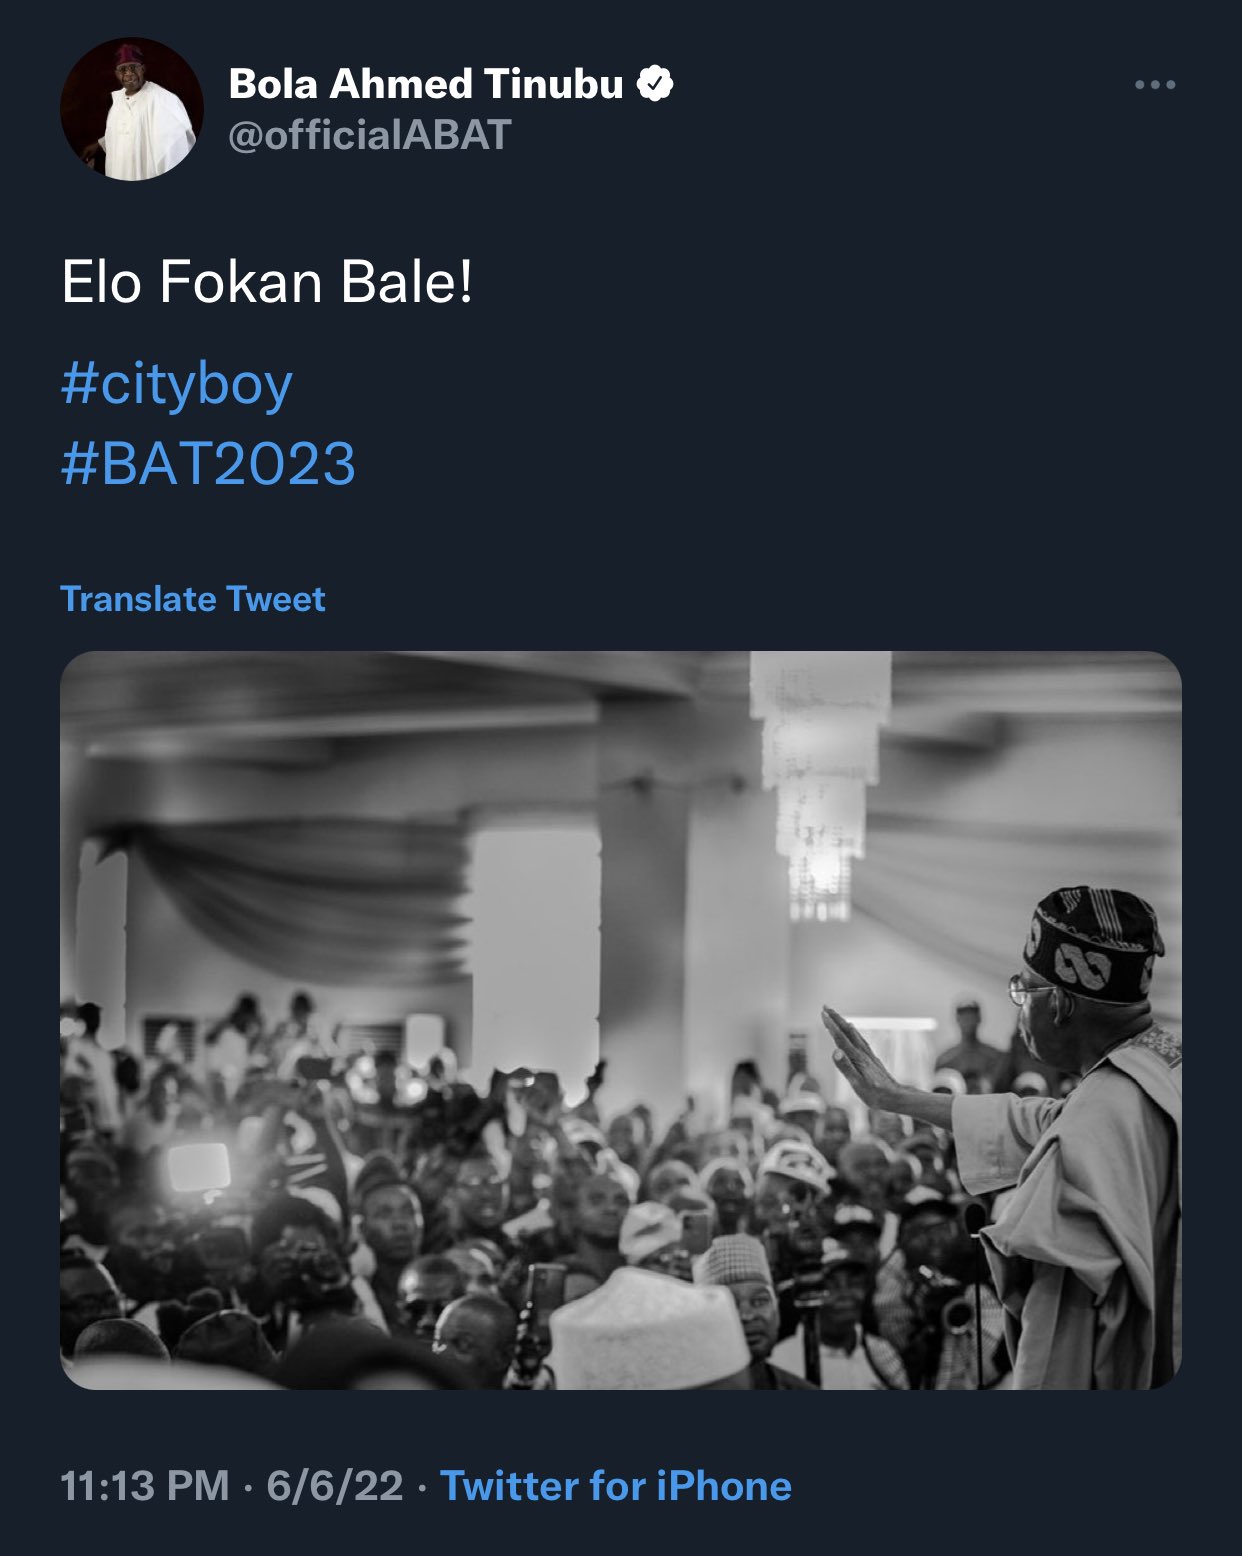This screenshot has height=1556, width=1242.
Task: Click the speaker's patterned cap in photo
Action: [1092, 943]
